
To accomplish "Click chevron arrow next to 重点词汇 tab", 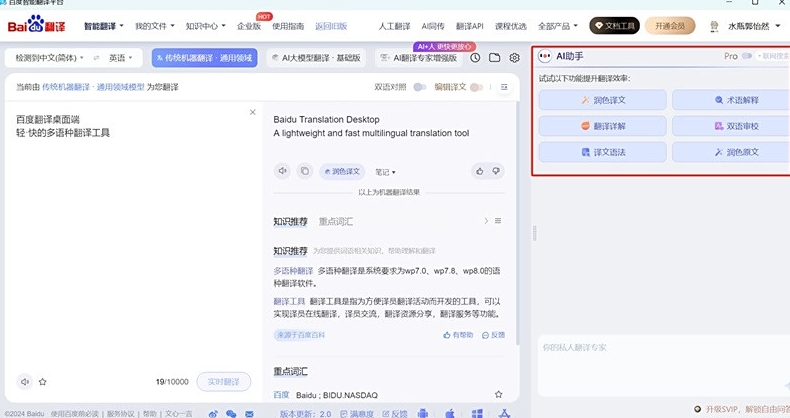I will coord(486,221).
